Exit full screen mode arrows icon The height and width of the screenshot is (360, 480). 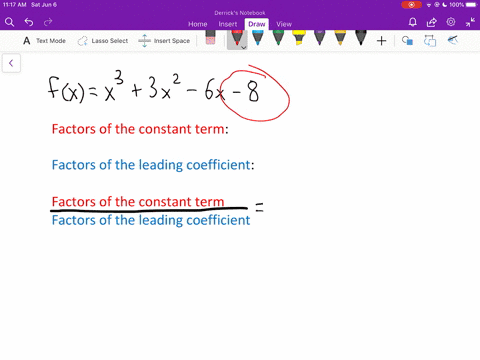click(470, 22)
